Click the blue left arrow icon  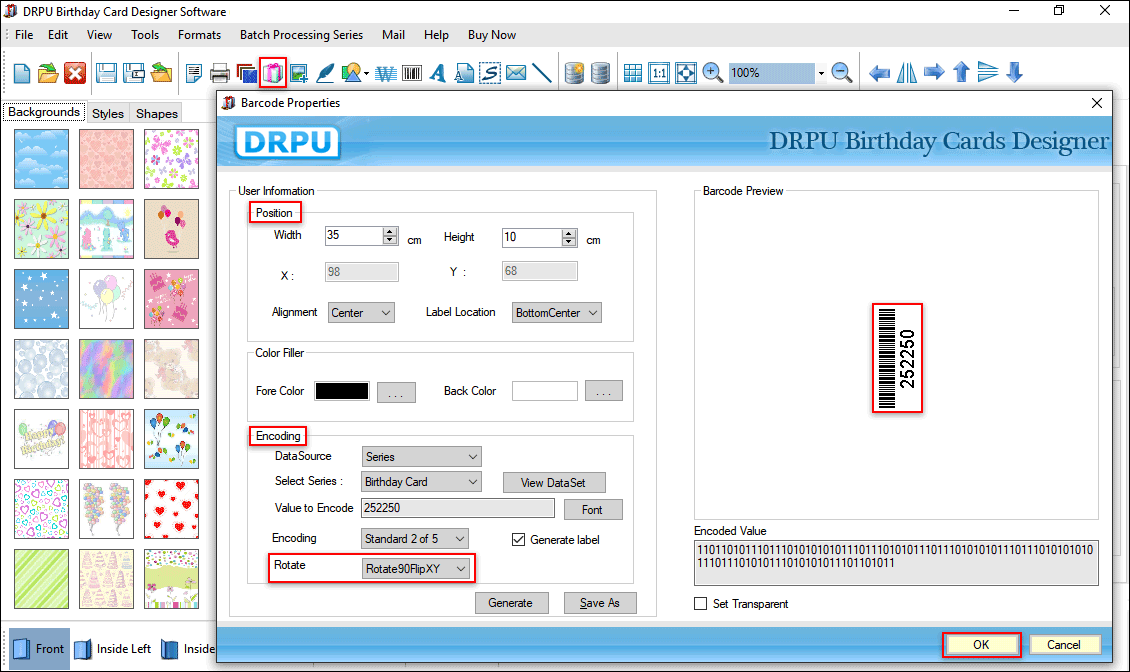click(879, 73)
